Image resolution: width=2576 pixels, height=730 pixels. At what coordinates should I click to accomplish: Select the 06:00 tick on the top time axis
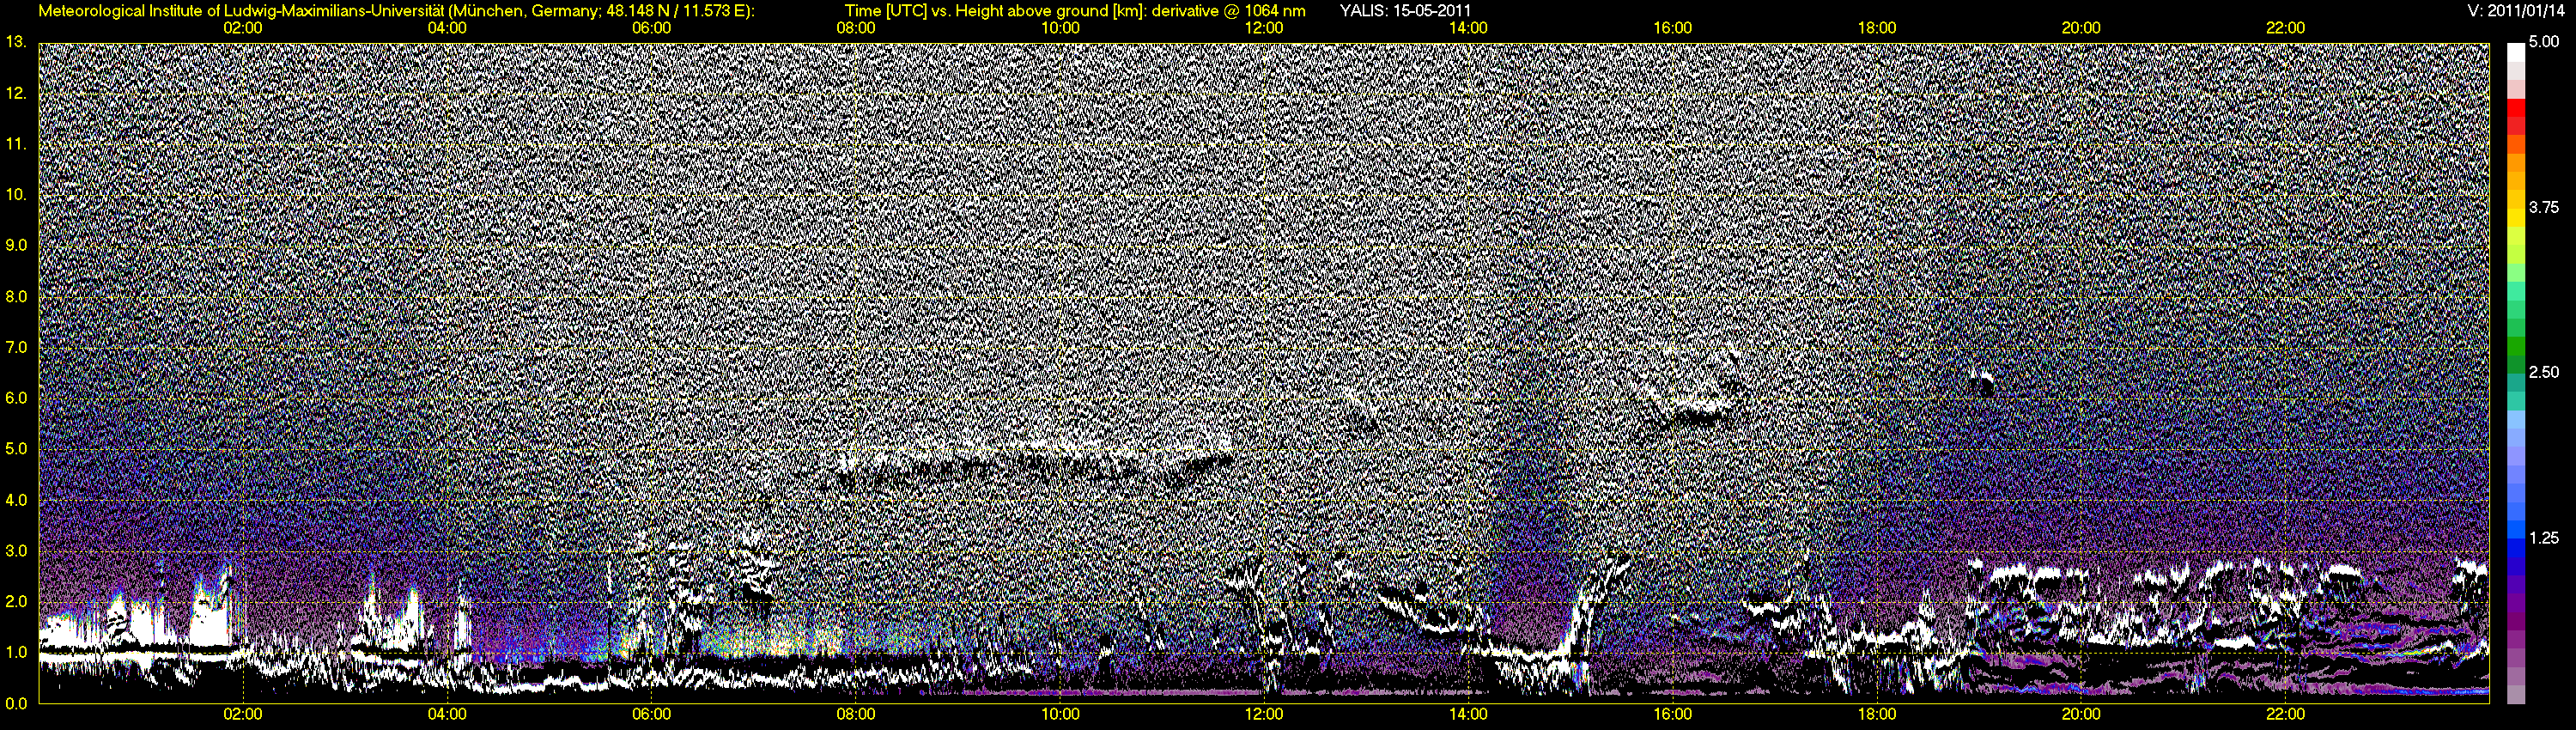(x=651, y=28)
